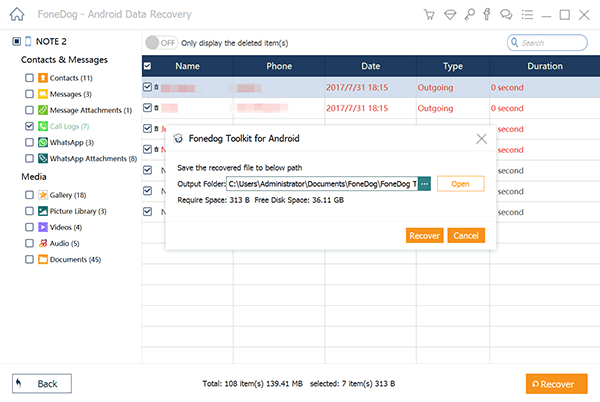
Task: Click the Output Folder path field
Action: 323,184
